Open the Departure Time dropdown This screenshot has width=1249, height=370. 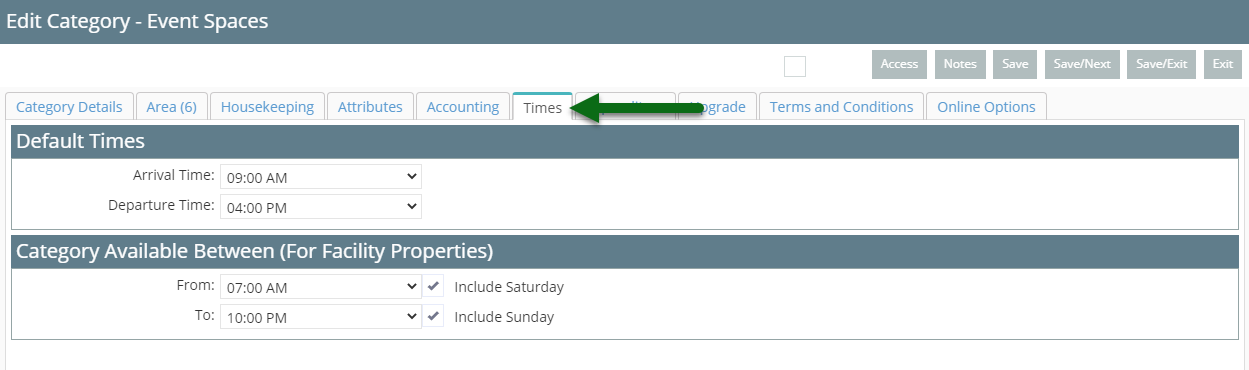(321, 206)
